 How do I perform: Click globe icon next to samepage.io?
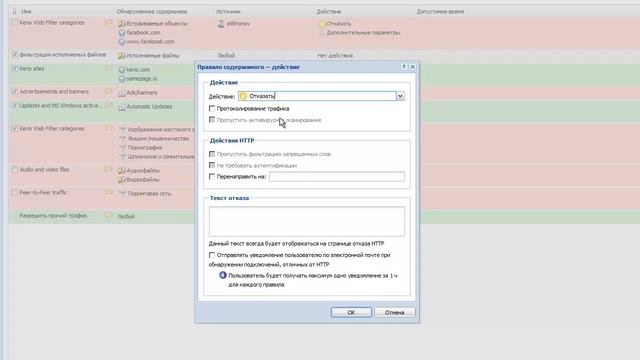pyautogui.click(x=122, y=79)
